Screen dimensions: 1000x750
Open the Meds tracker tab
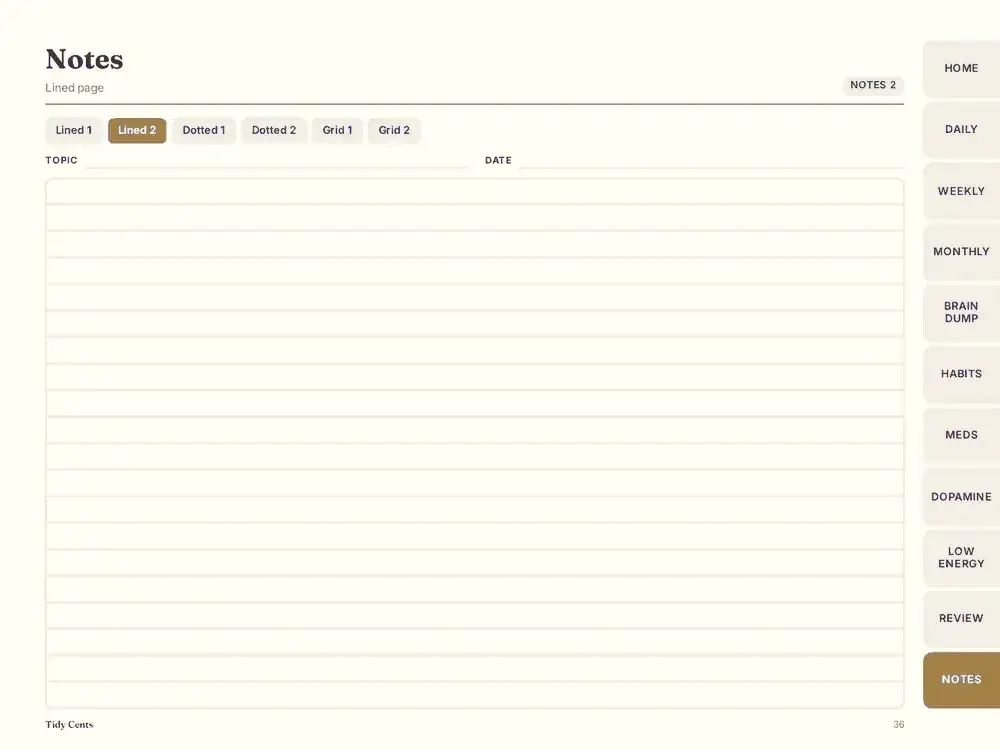pyautogui.click(x=961, y=435)
